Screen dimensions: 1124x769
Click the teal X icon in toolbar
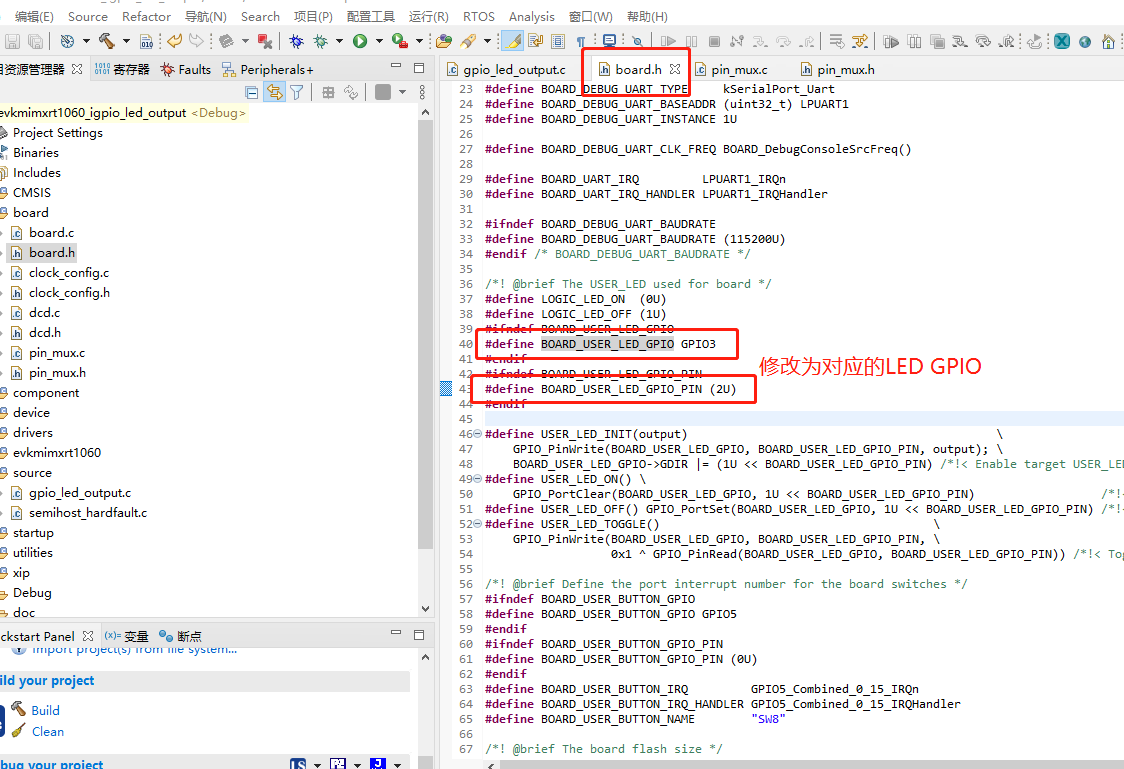[x=1062, y=42]
